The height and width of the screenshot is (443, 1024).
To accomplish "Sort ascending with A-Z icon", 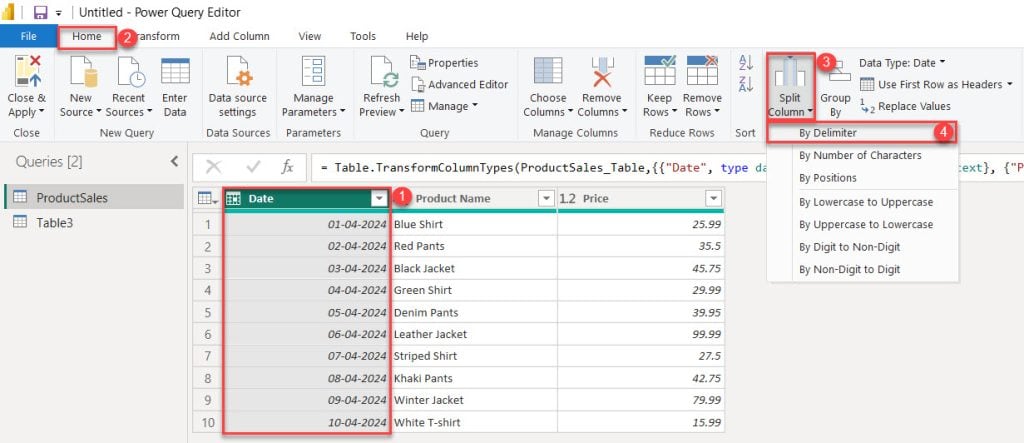I will 746,63.
